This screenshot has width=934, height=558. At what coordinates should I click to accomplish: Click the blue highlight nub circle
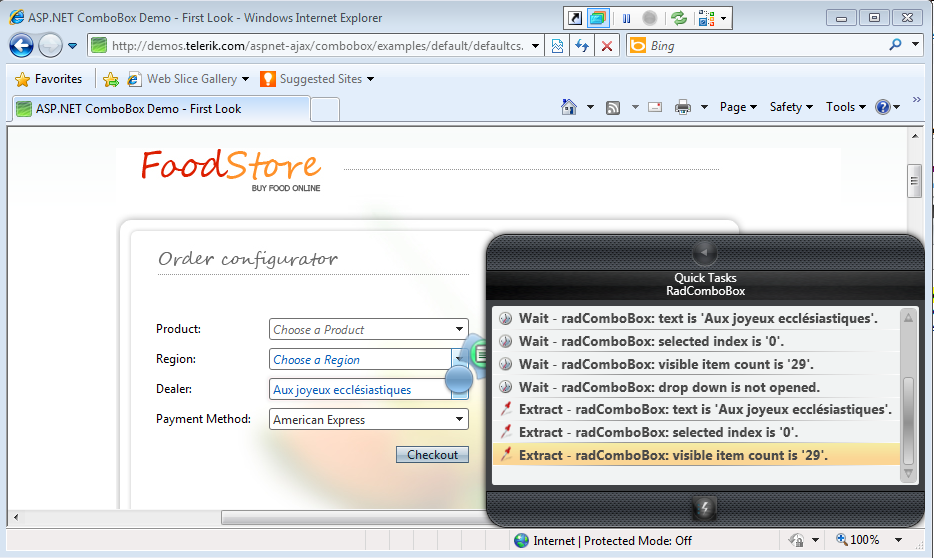tap(459, 379)
